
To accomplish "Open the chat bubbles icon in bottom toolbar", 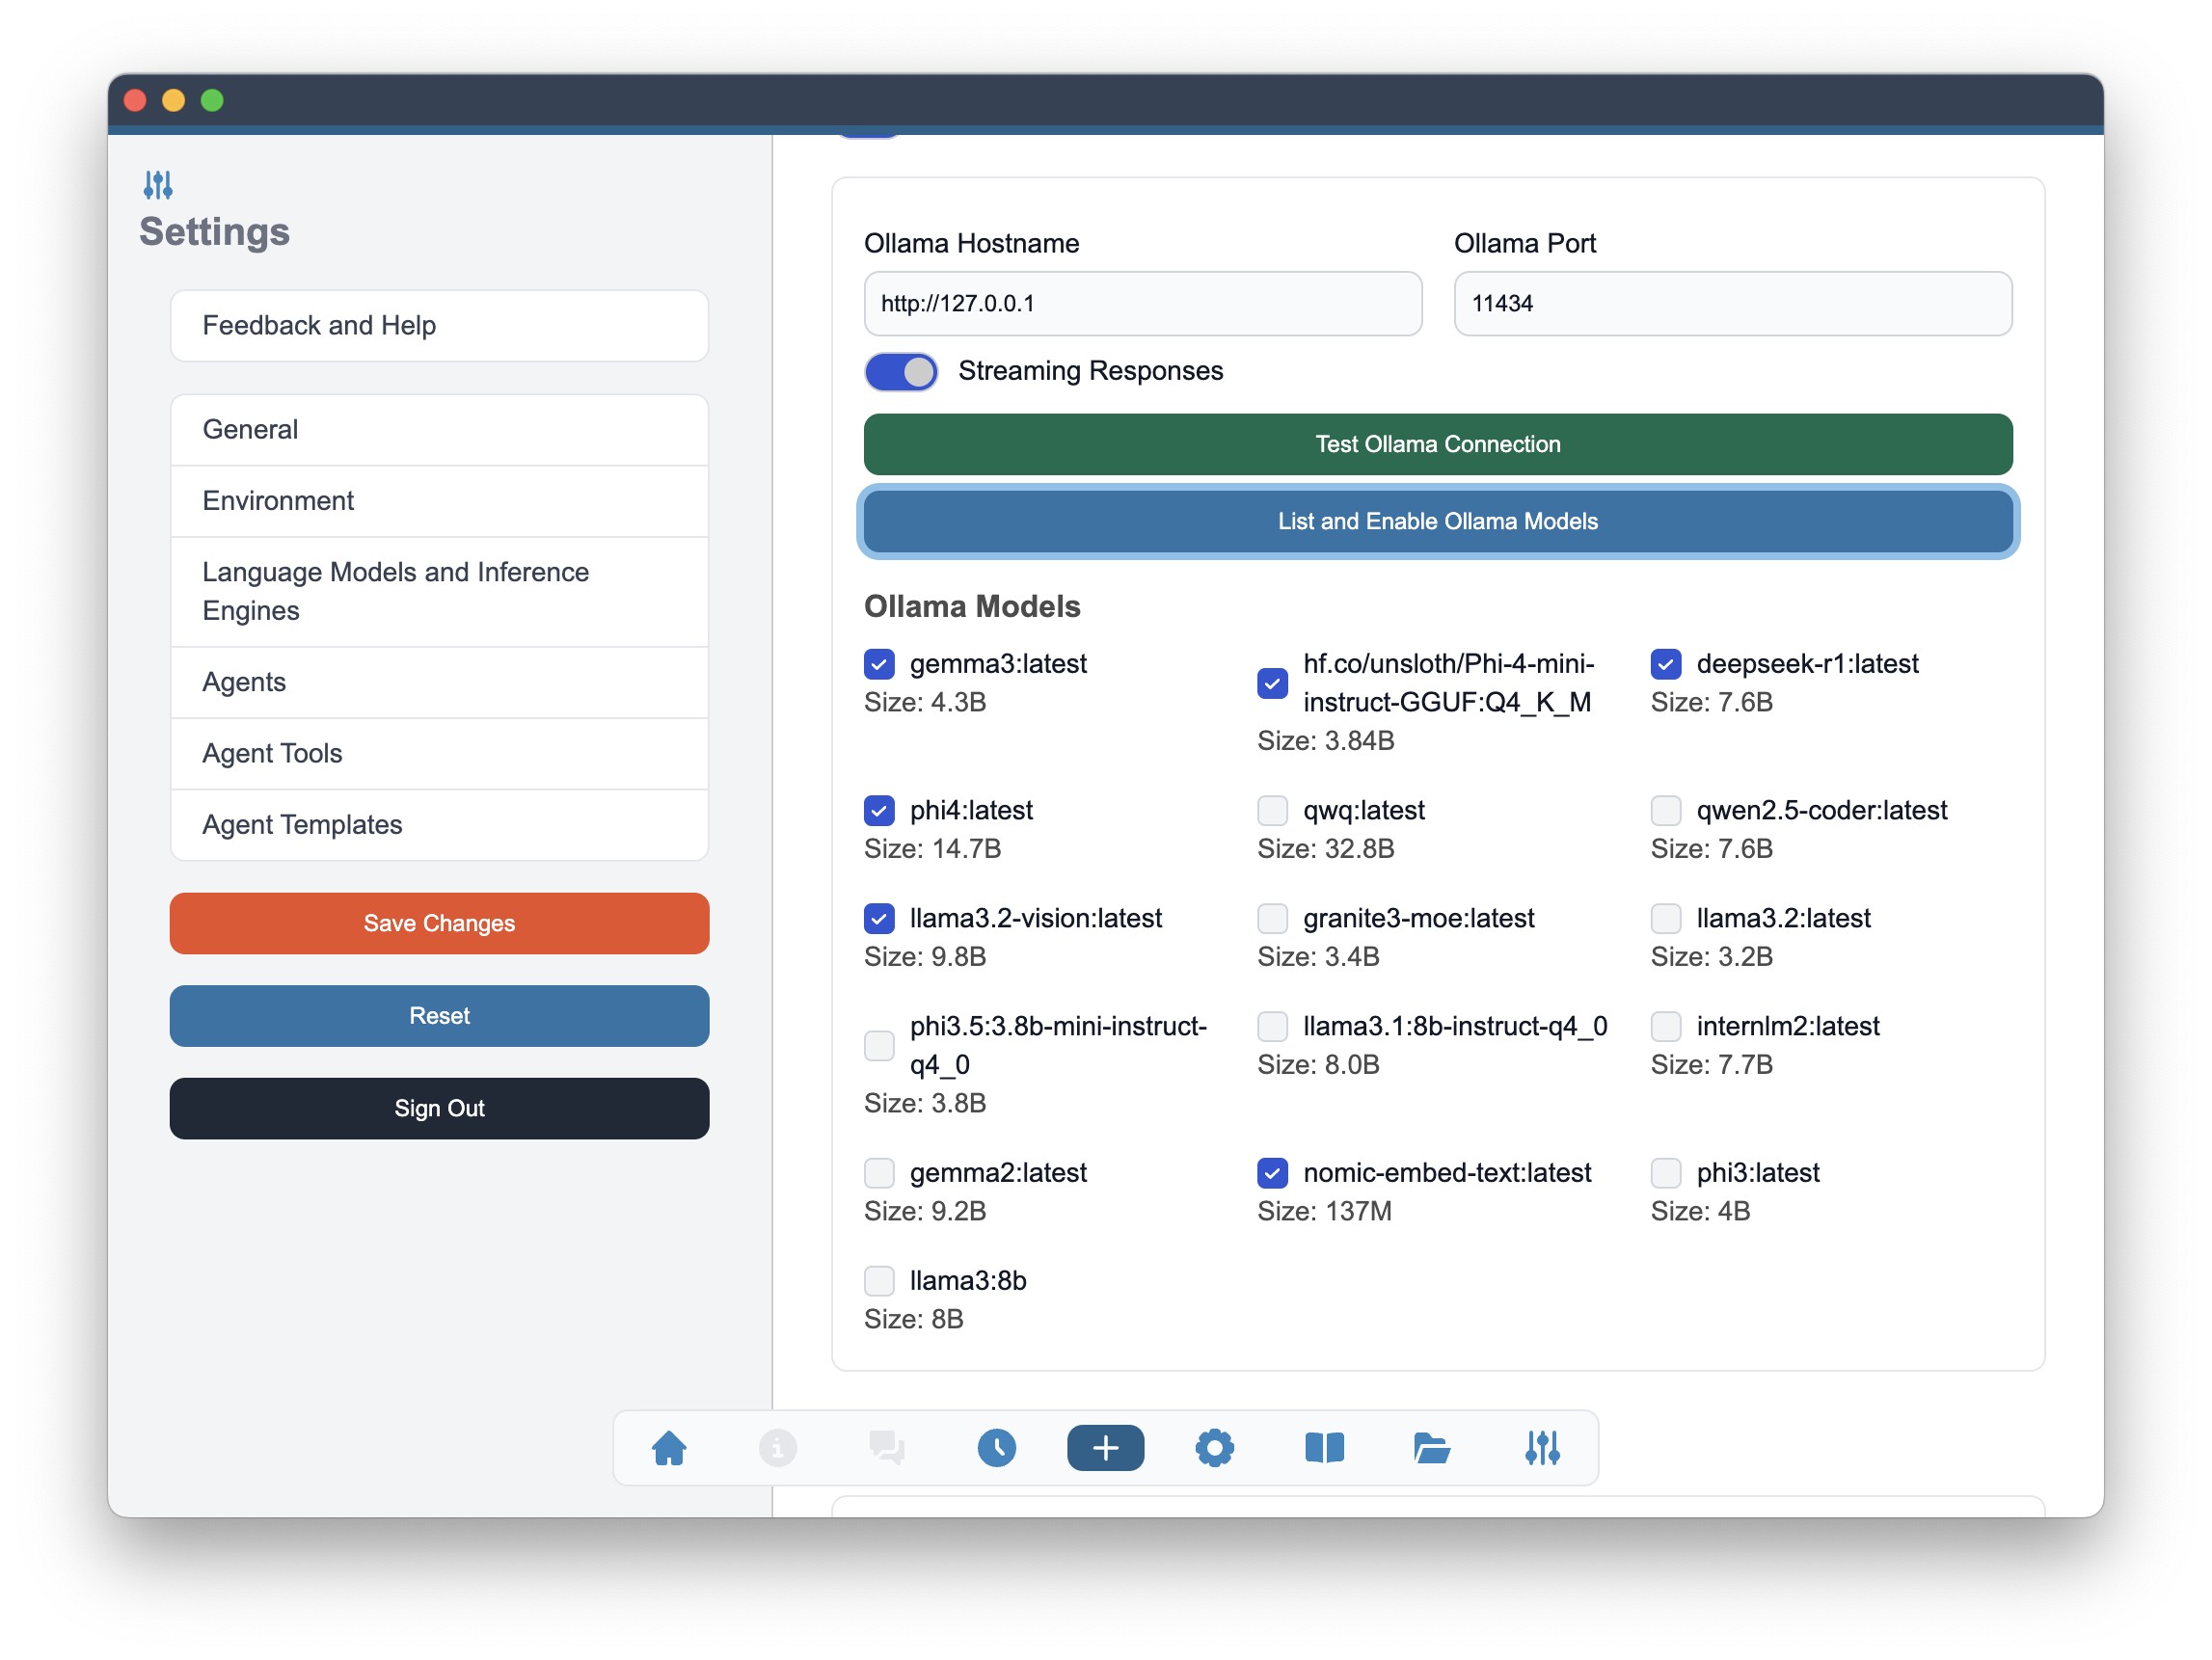I will point(887,1447).
